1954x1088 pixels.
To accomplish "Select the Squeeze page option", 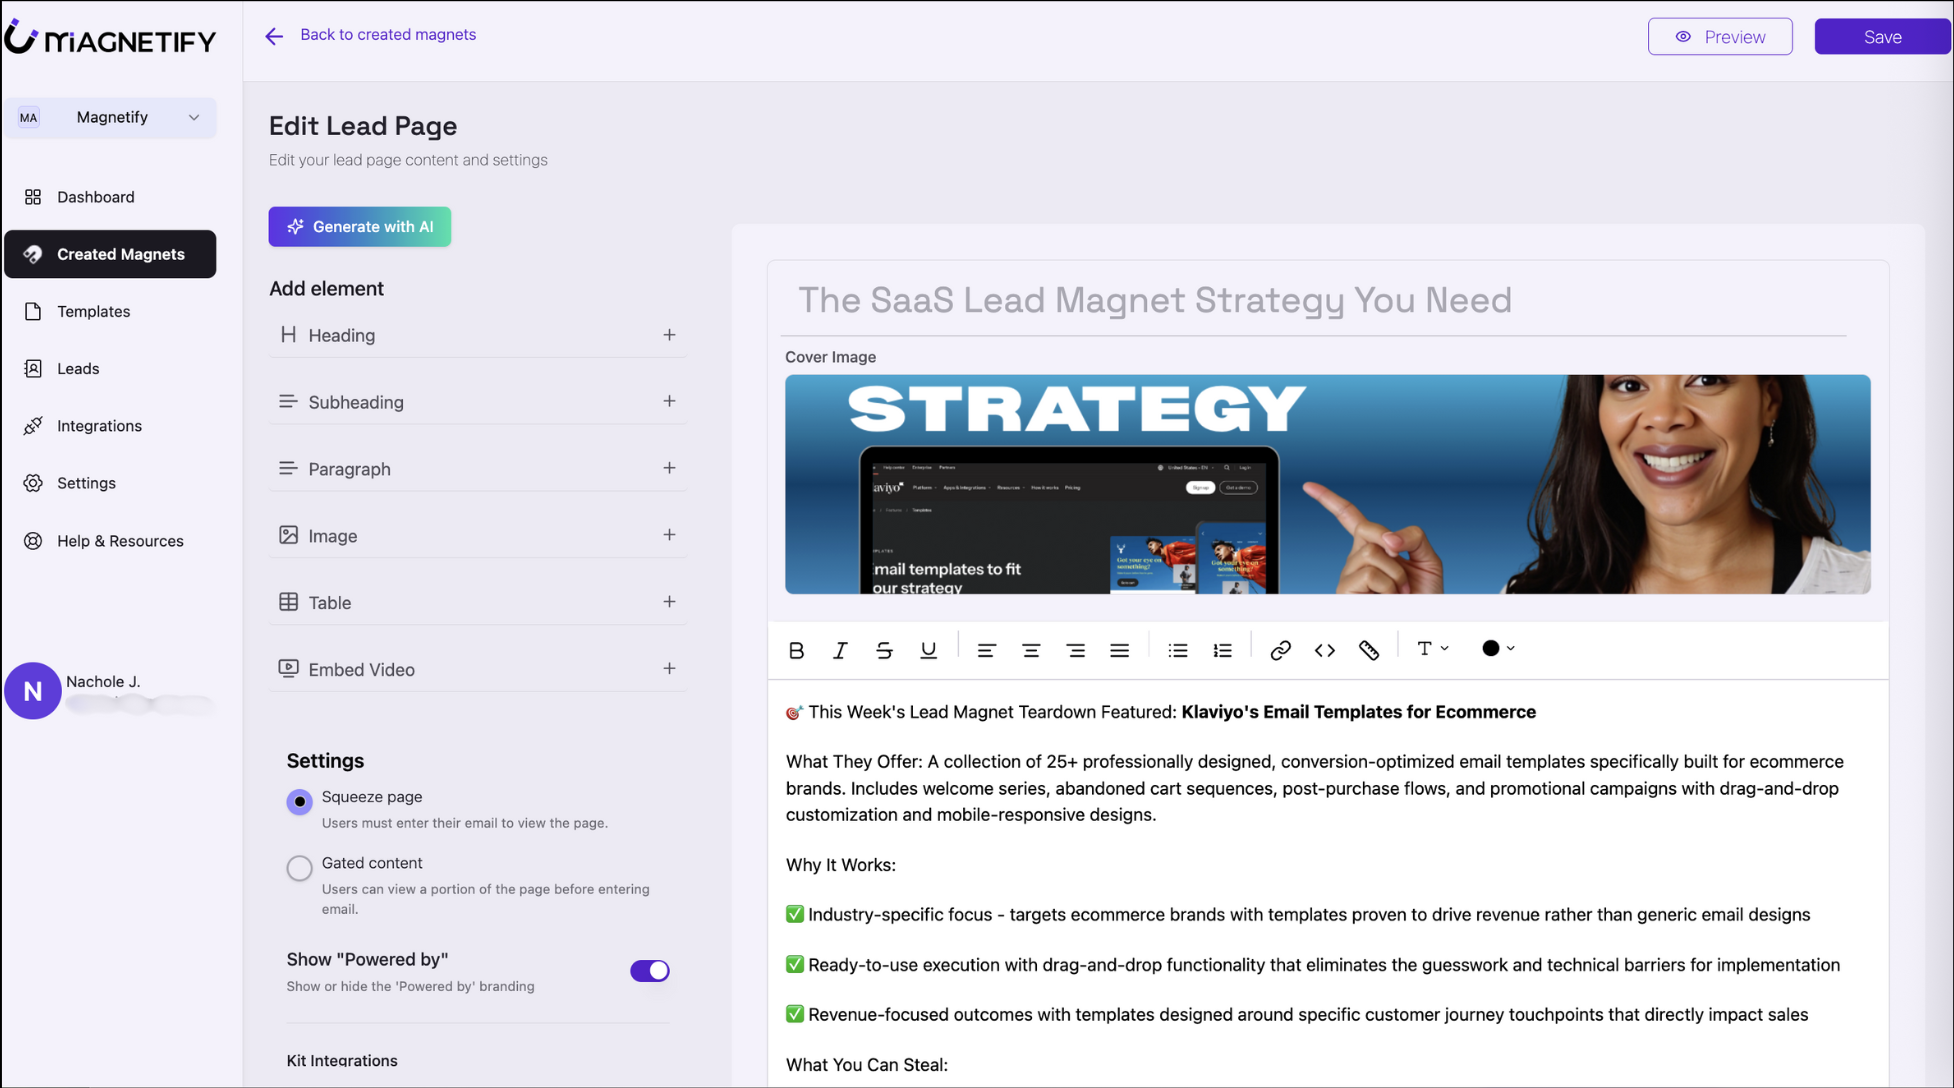I will (x=299, y=802).
